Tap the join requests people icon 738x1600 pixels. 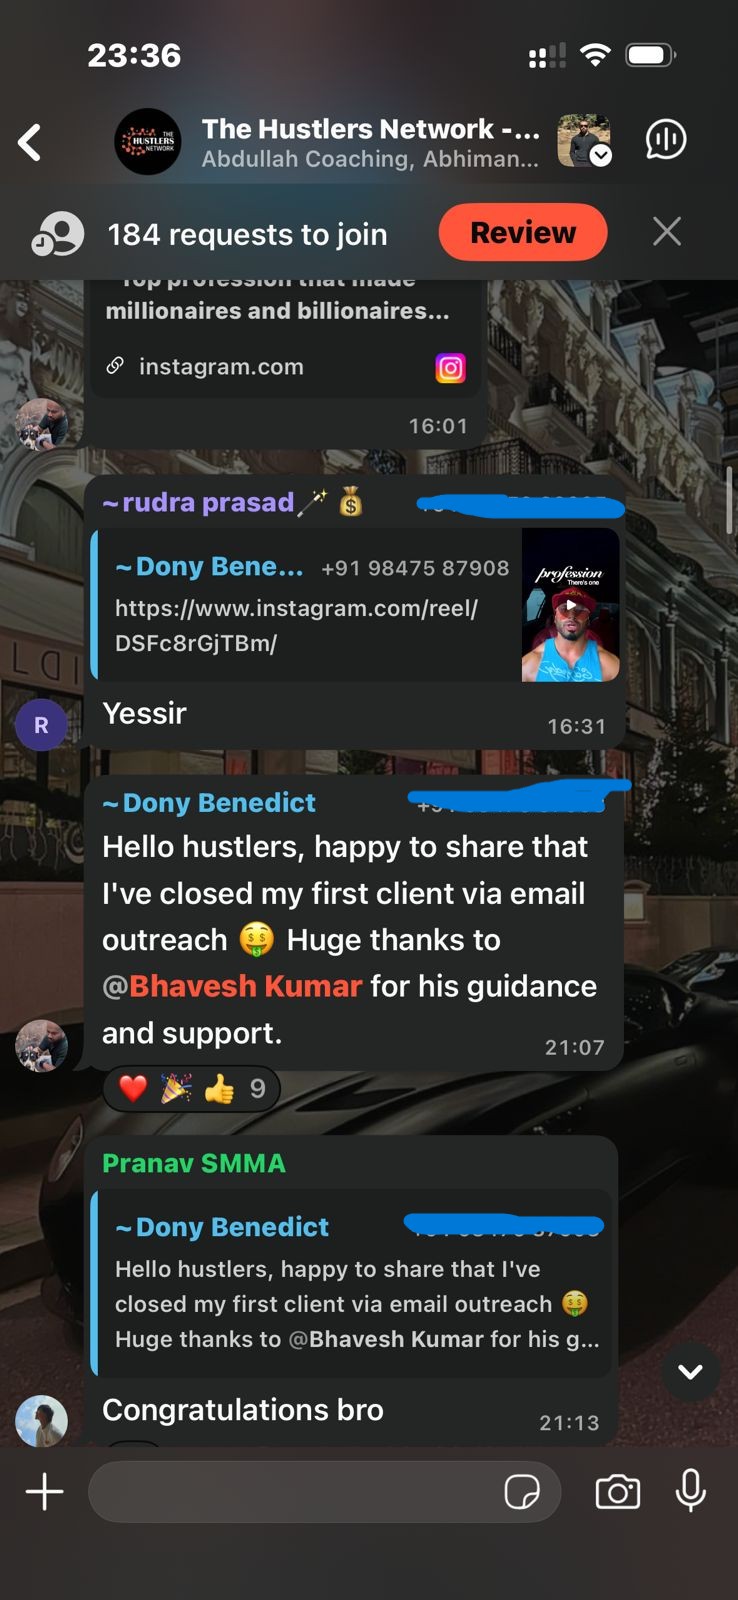(58, 234)
